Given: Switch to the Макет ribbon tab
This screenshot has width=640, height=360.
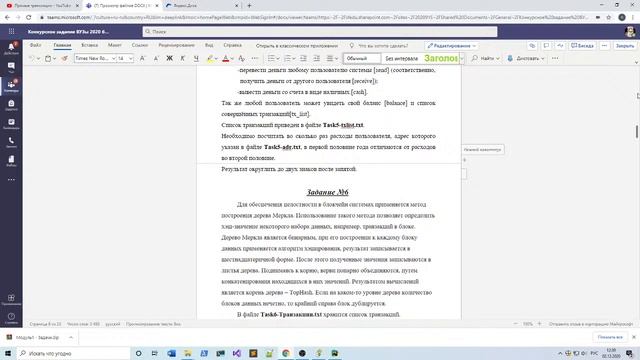Looking at the screenshot, I should click(115, 45).
